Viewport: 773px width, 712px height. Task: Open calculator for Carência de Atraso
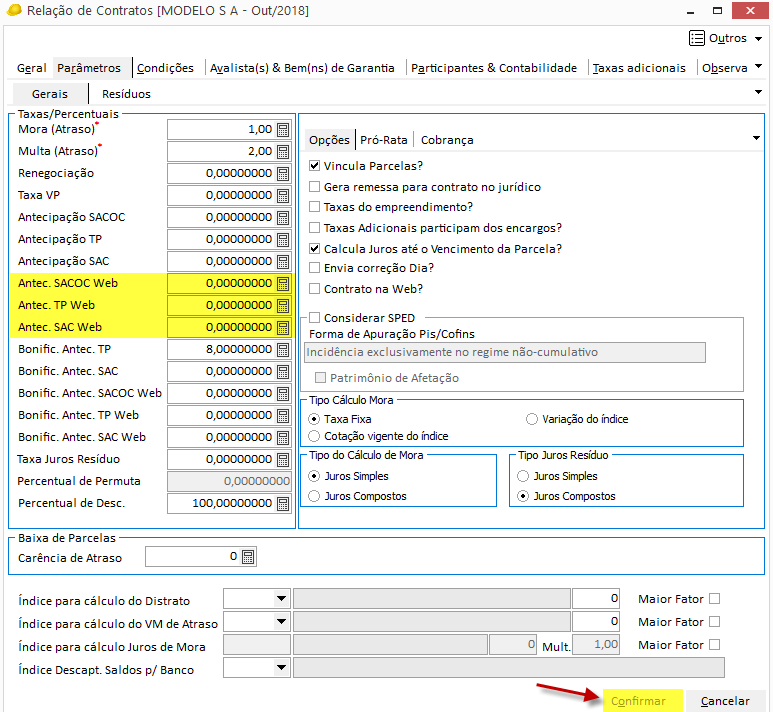pyautogui.click(x=248, y=557)
